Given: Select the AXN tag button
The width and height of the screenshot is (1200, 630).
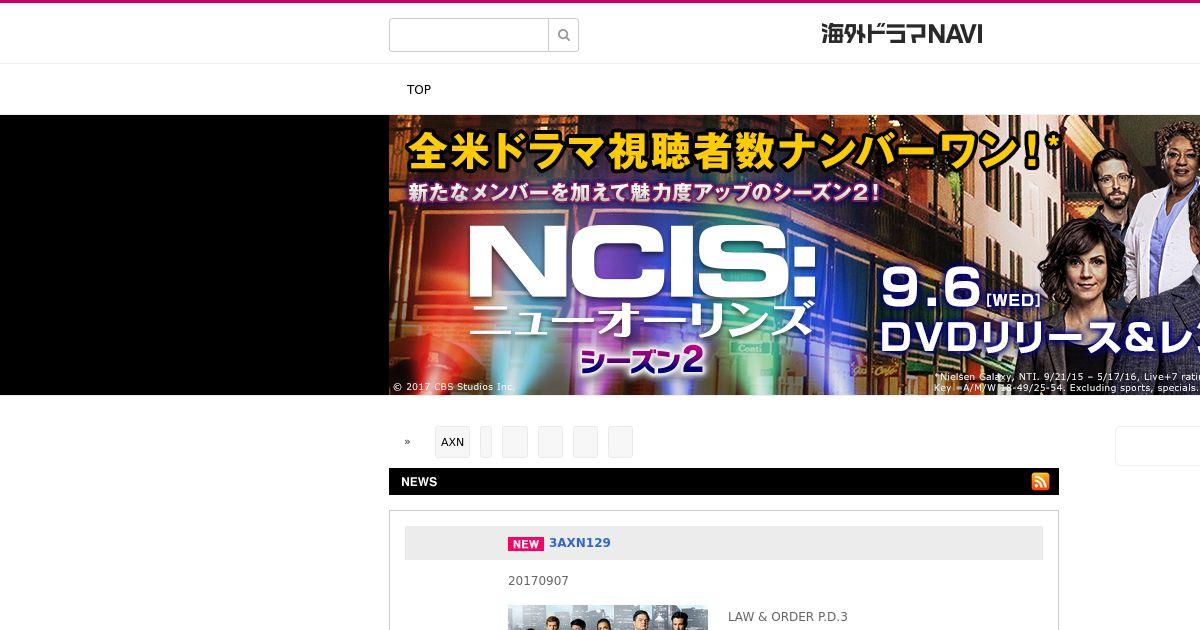Looking at the screenshot, I should (452, 442).
